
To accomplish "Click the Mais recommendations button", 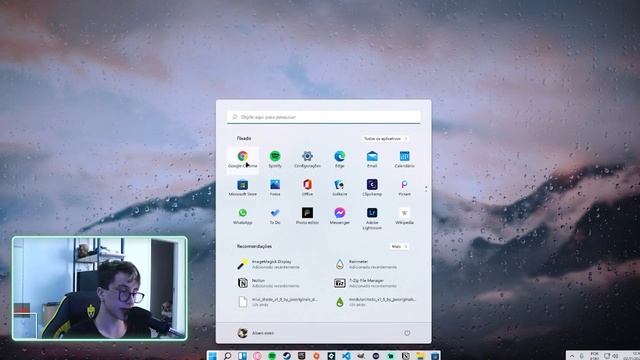I will [399, 247].
